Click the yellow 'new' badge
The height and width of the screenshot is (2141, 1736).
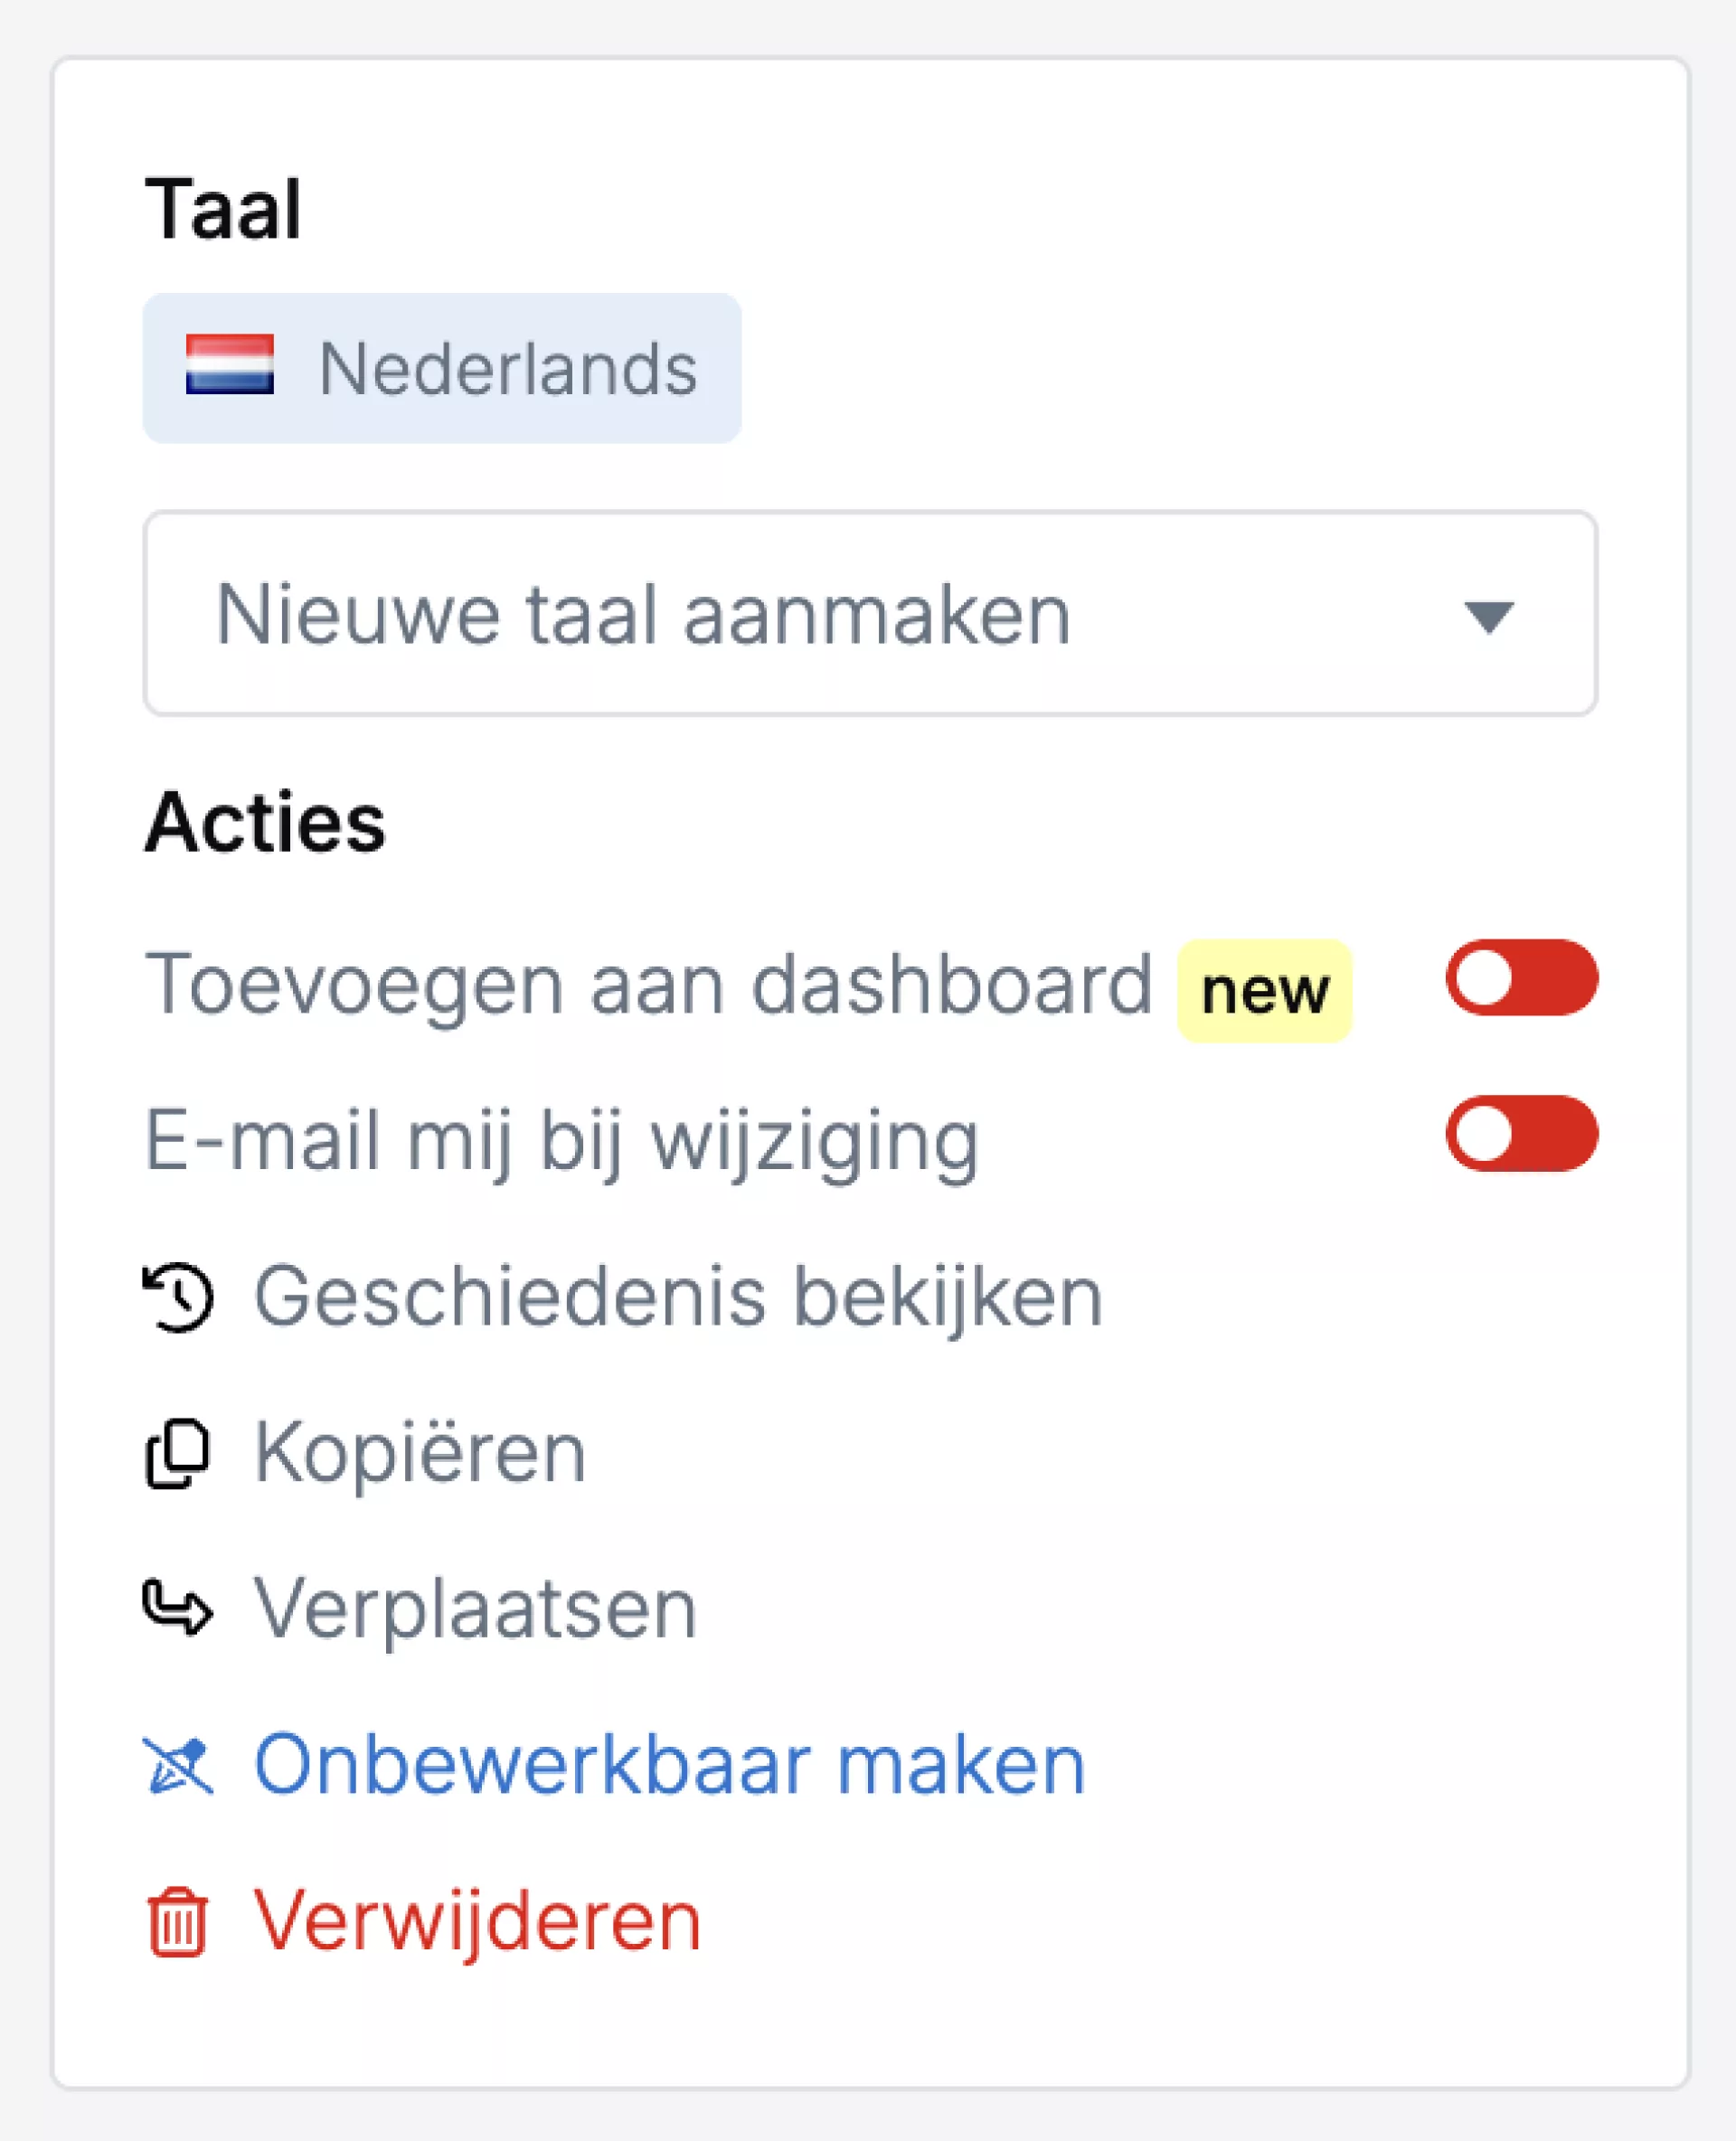1264,990
